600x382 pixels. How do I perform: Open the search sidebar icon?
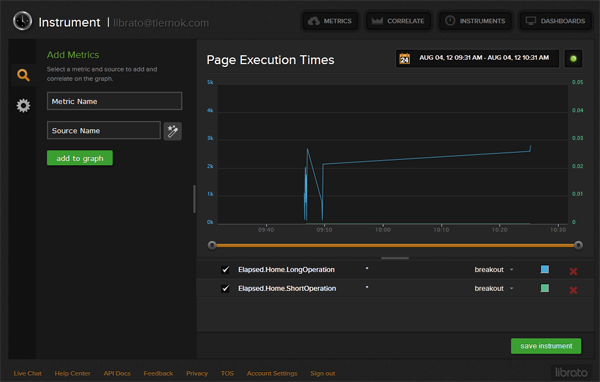point(23,75)
